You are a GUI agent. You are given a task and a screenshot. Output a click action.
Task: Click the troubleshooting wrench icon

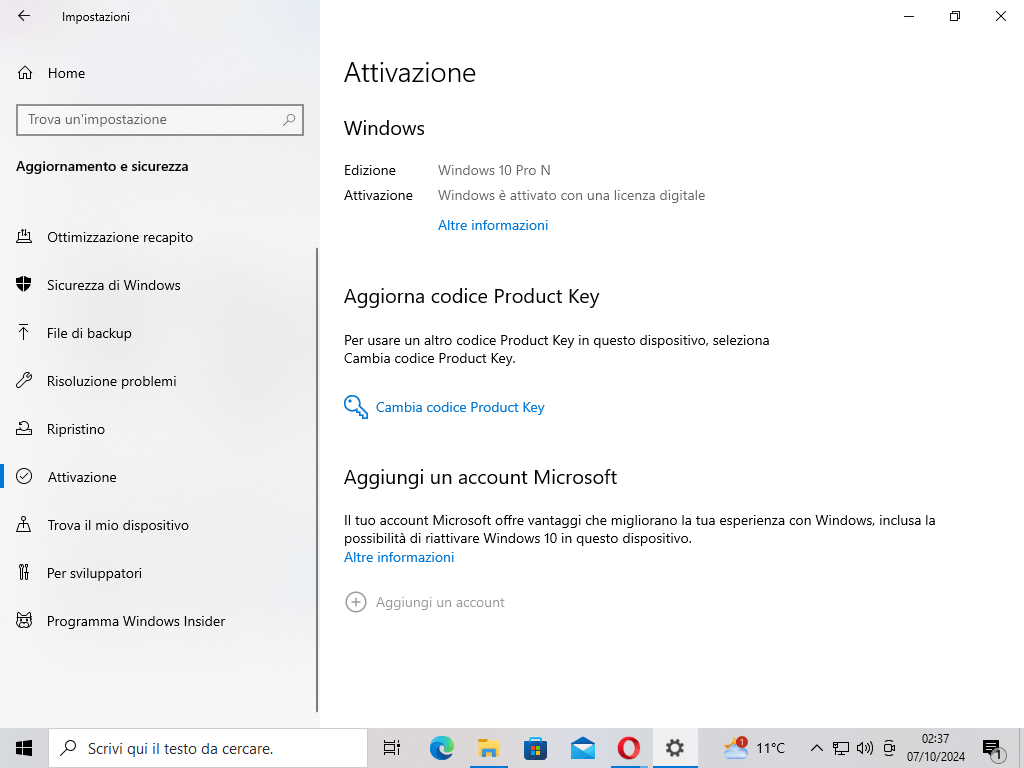24,380
